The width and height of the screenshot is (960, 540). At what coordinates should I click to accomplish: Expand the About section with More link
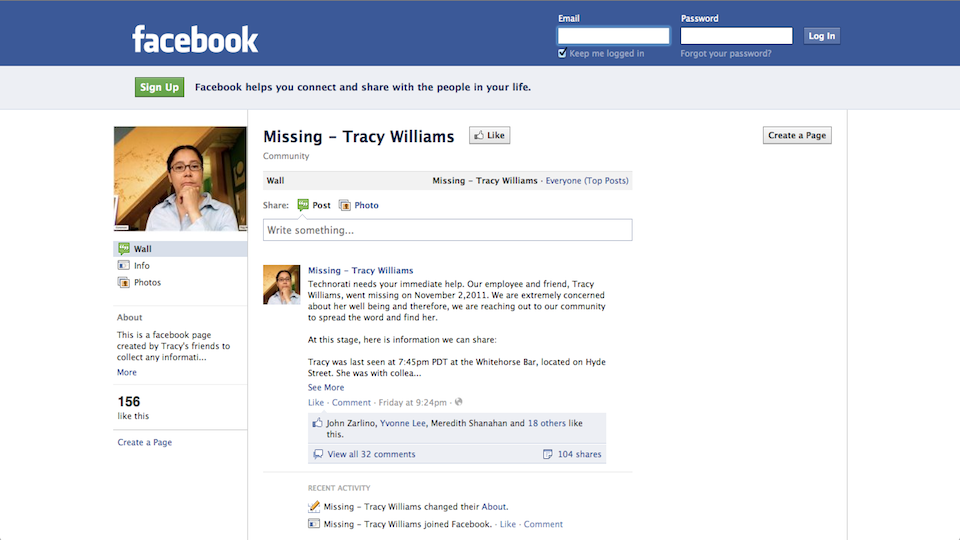point(127,372)
